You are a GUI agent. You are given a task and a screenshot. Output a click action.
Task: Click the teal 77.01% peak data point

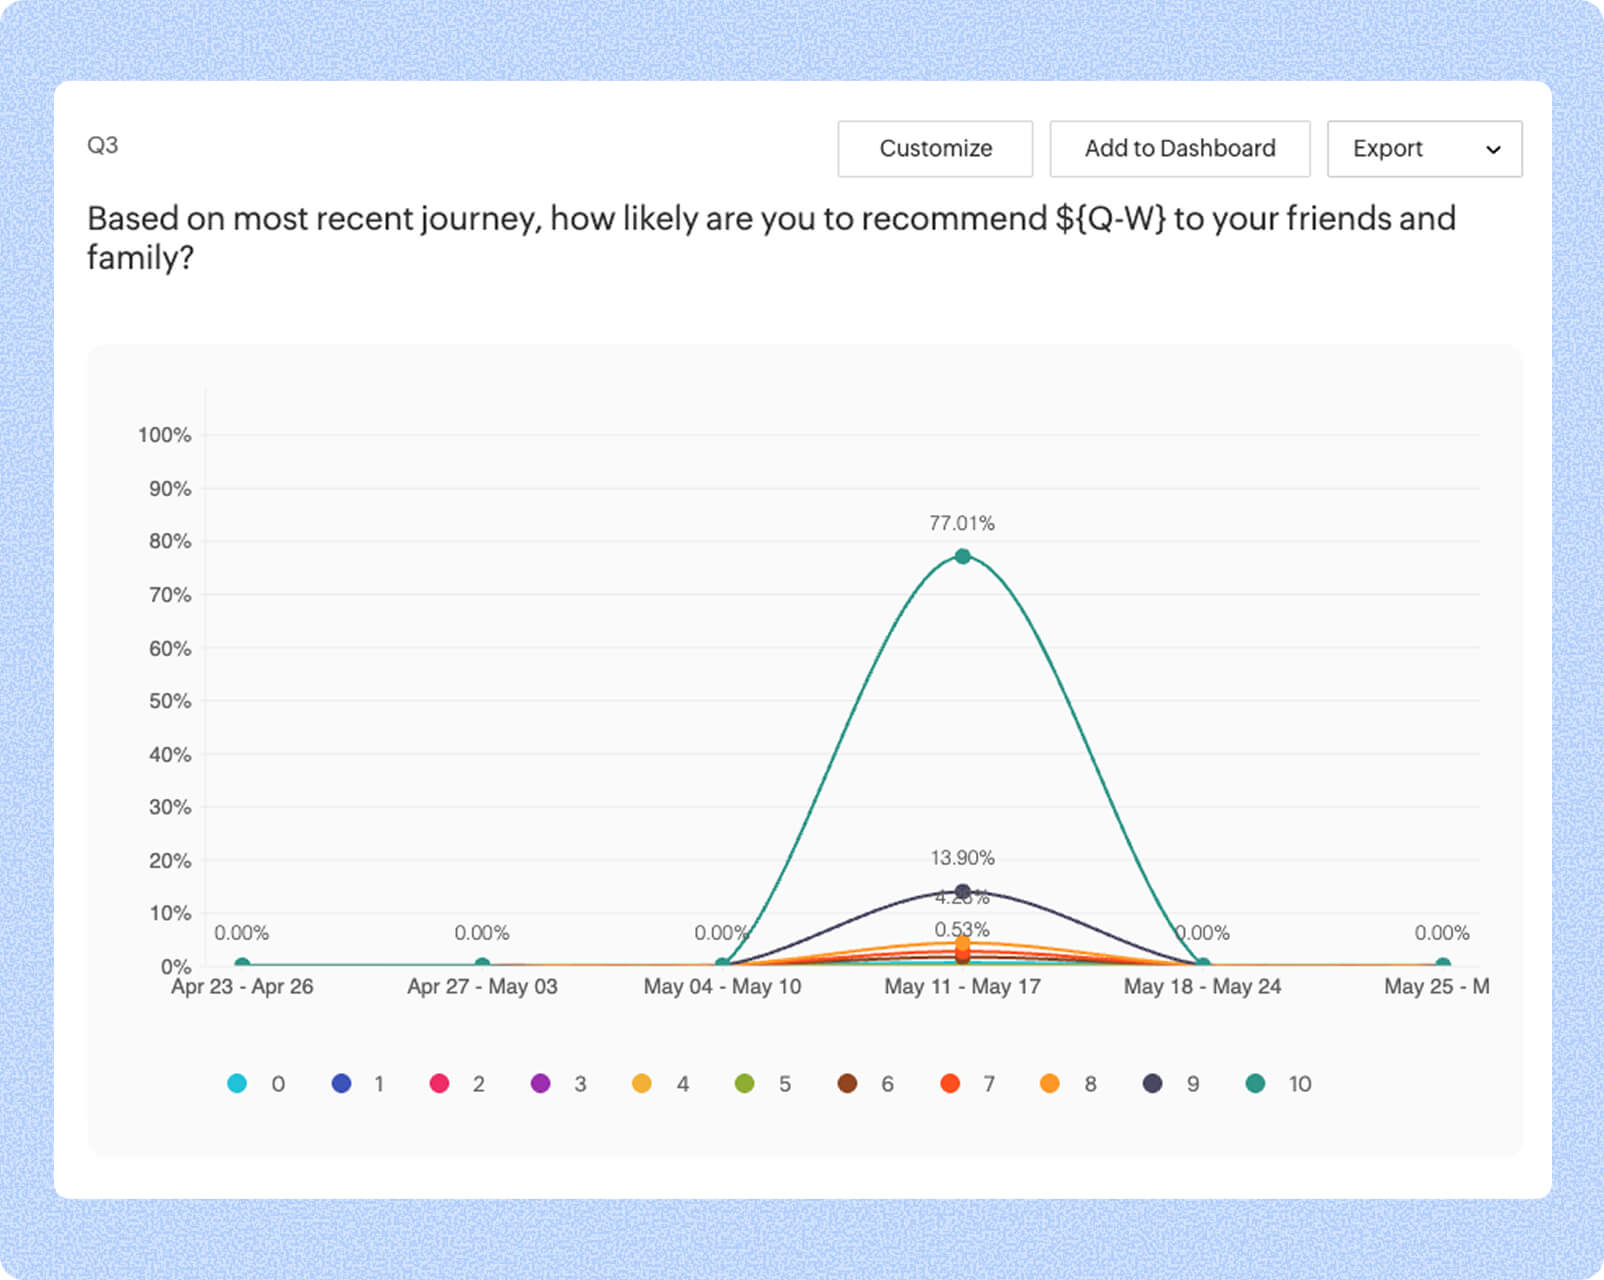click(962, 555)
